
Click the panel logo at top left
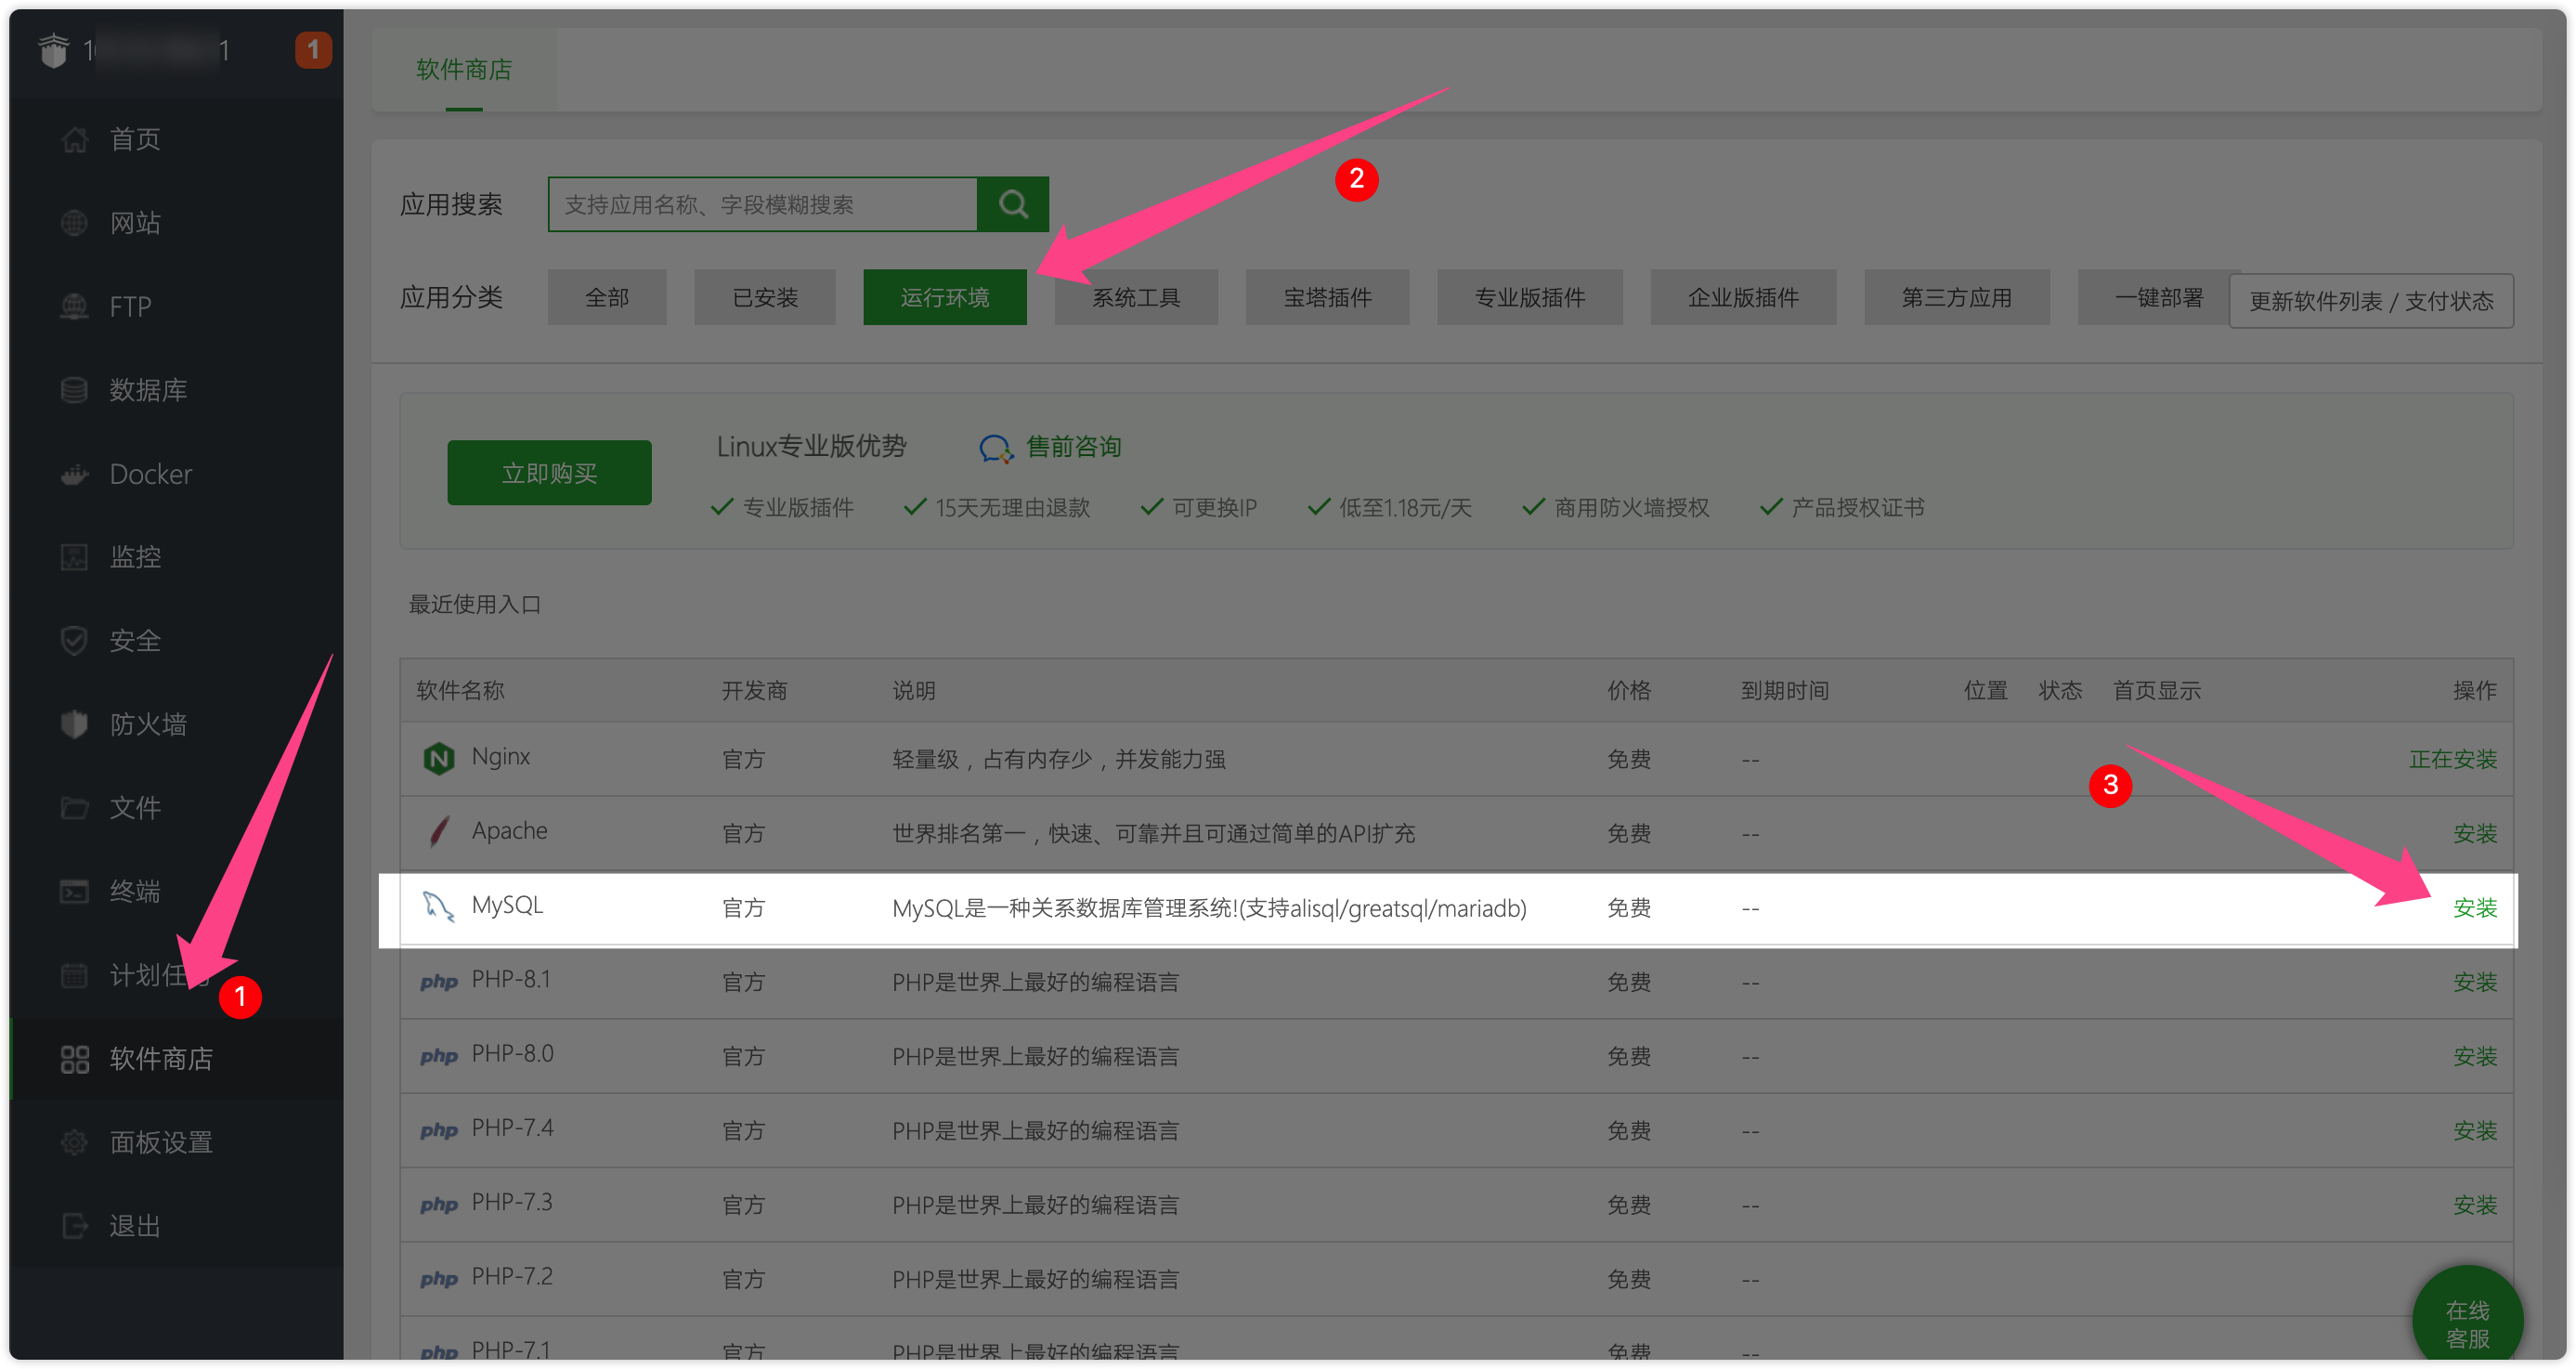(53, 49)
